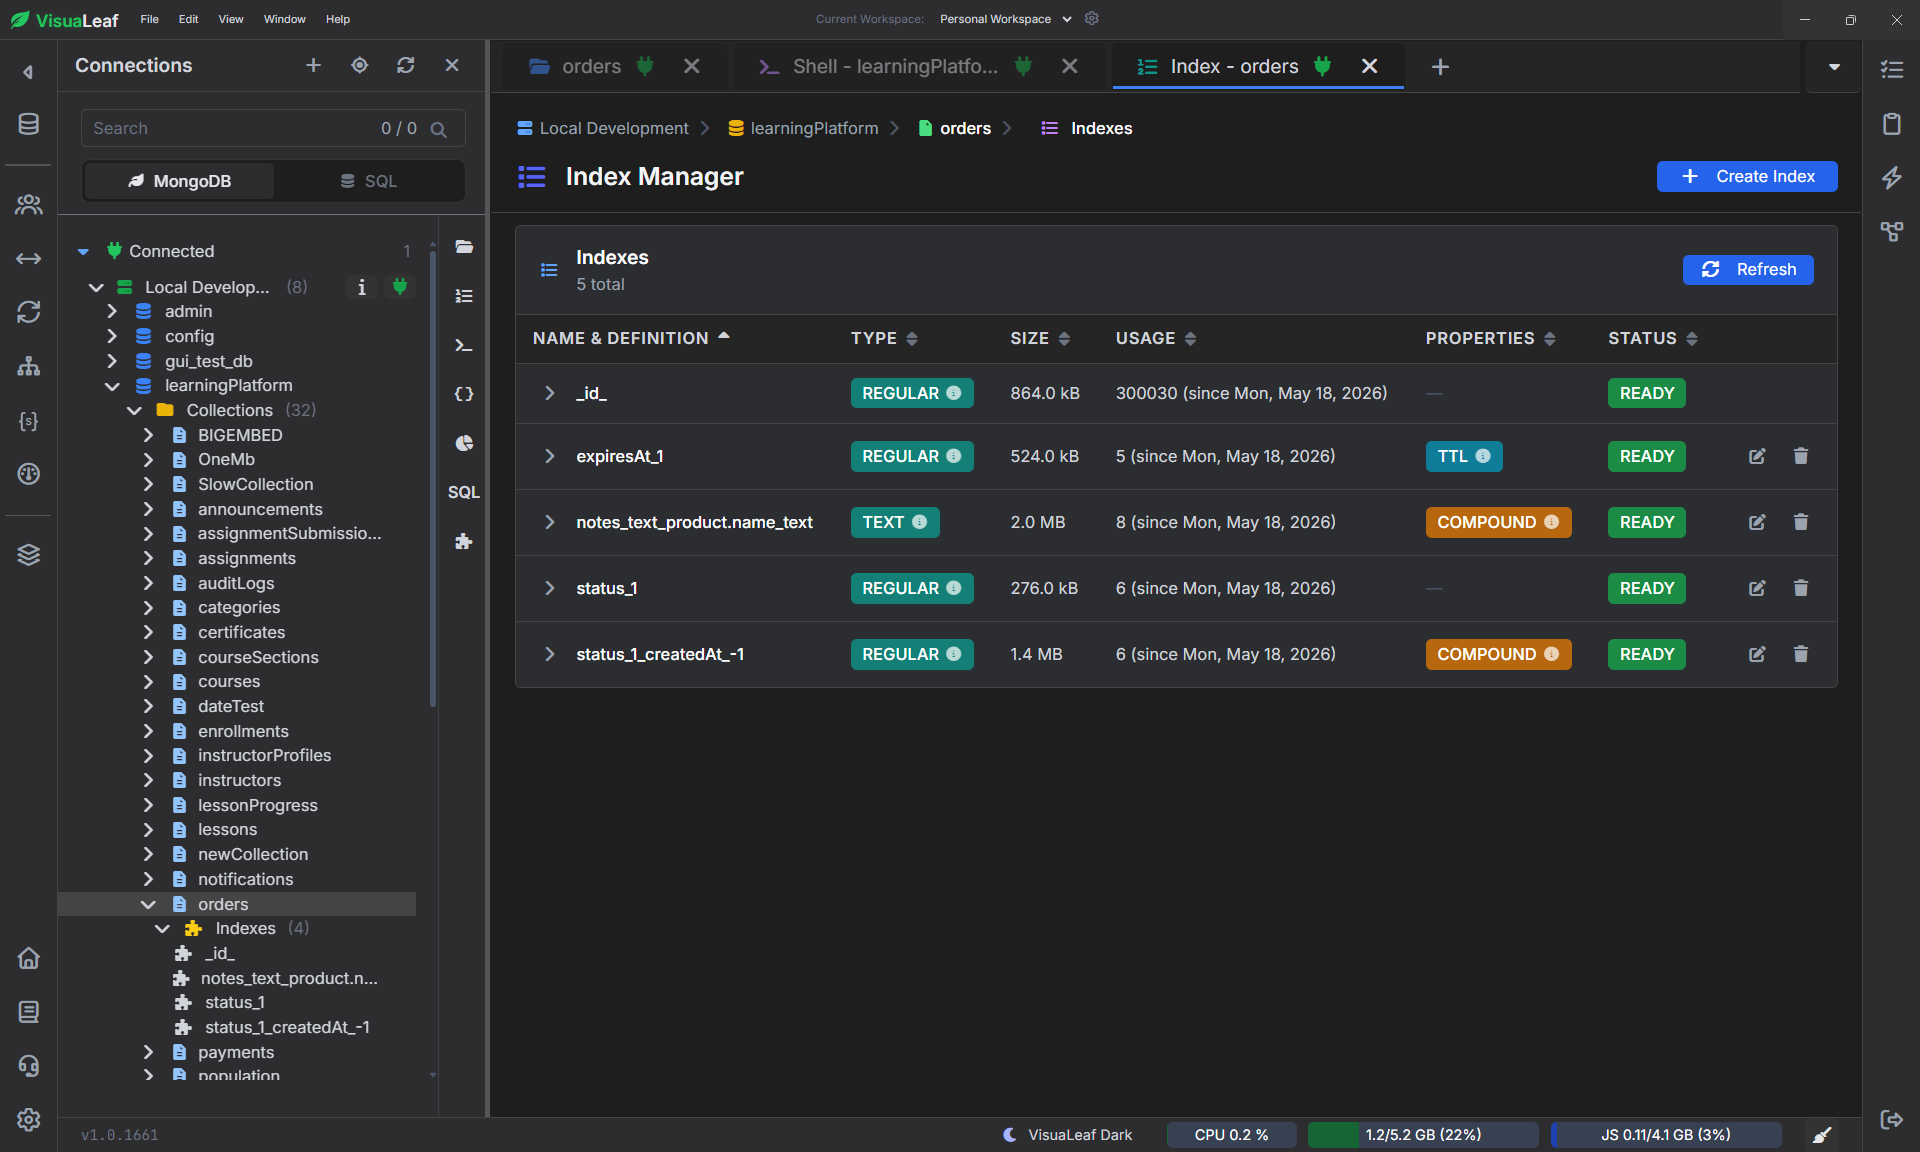Click the lightning bolt icon in right sidebar
Screen dimensions: 1920x1152
click(x=1892, y=178)
